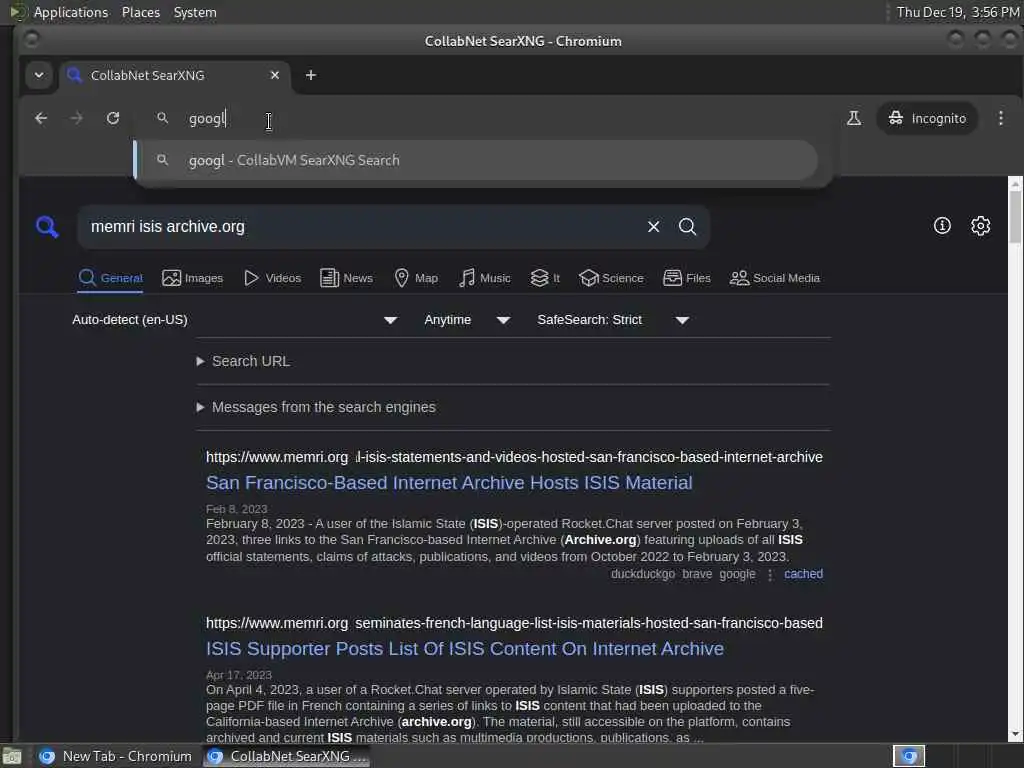Switch to the News category tab
The image size is (1024, 768).
(x=347, y=278)
